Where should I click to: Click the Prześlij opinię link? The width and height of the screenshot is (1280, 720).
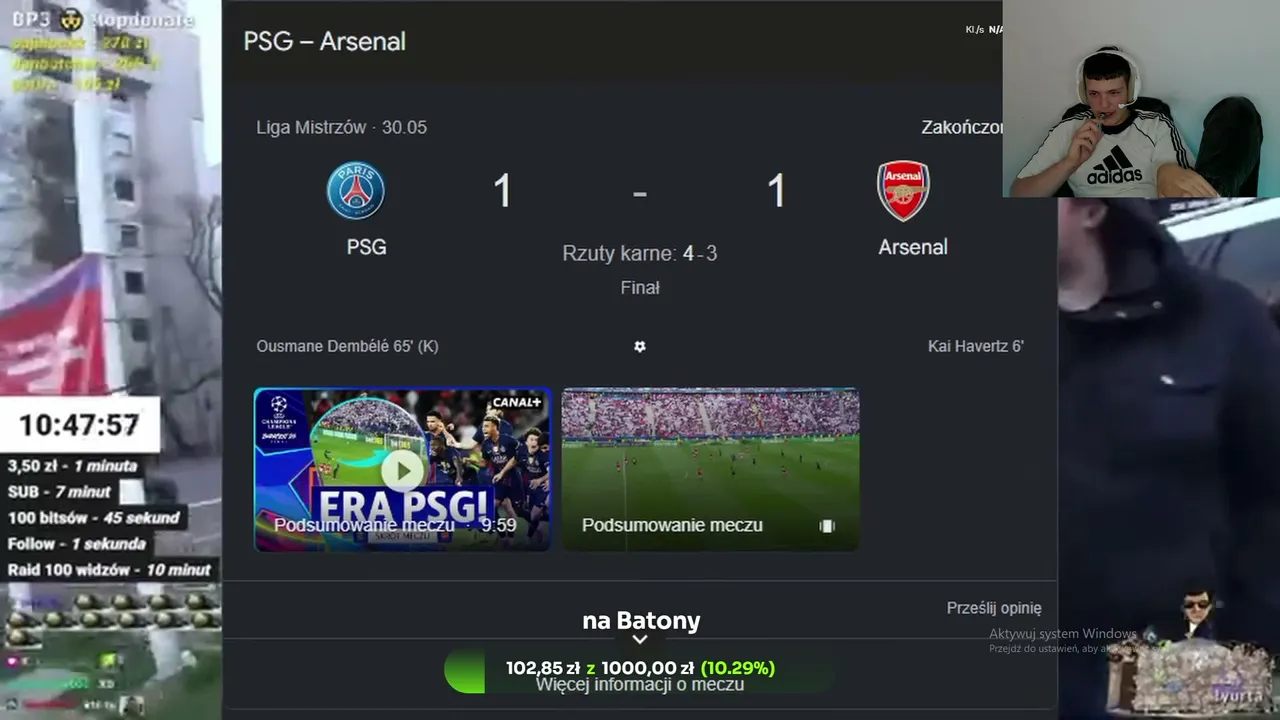[x=994, y=608]
